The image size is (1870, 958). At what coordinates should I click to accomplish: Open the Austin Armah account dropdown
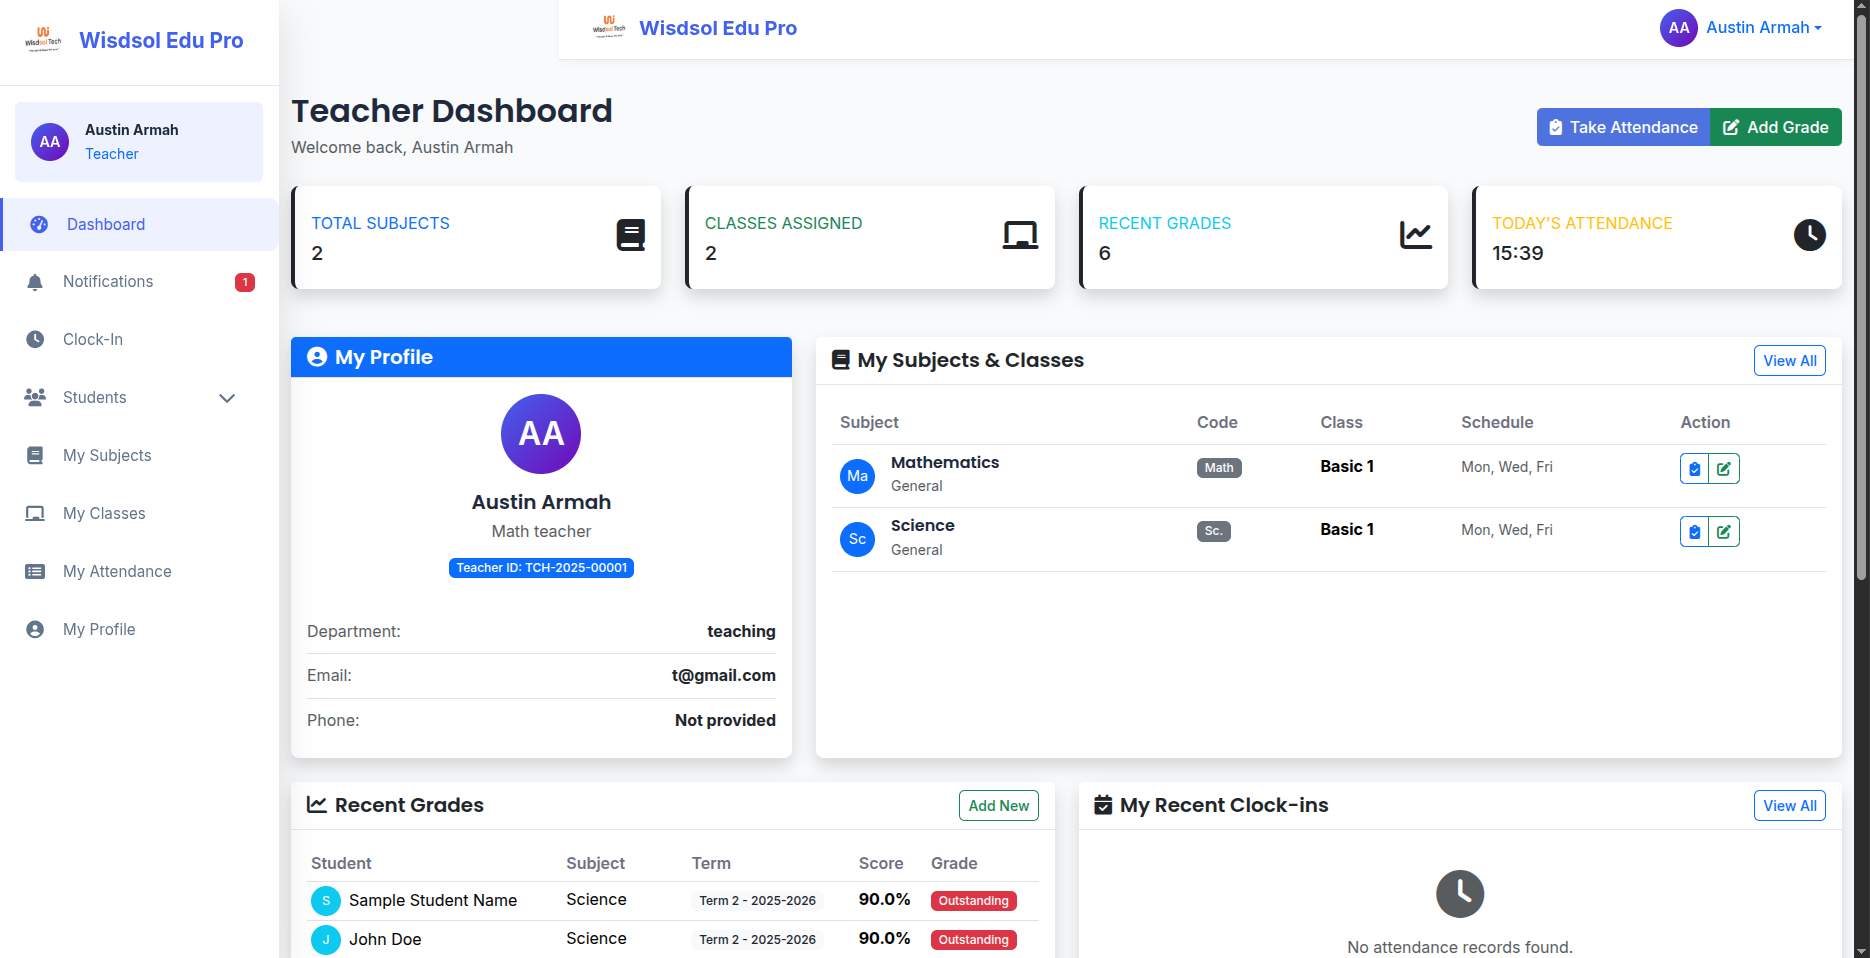pos(1763,27)
